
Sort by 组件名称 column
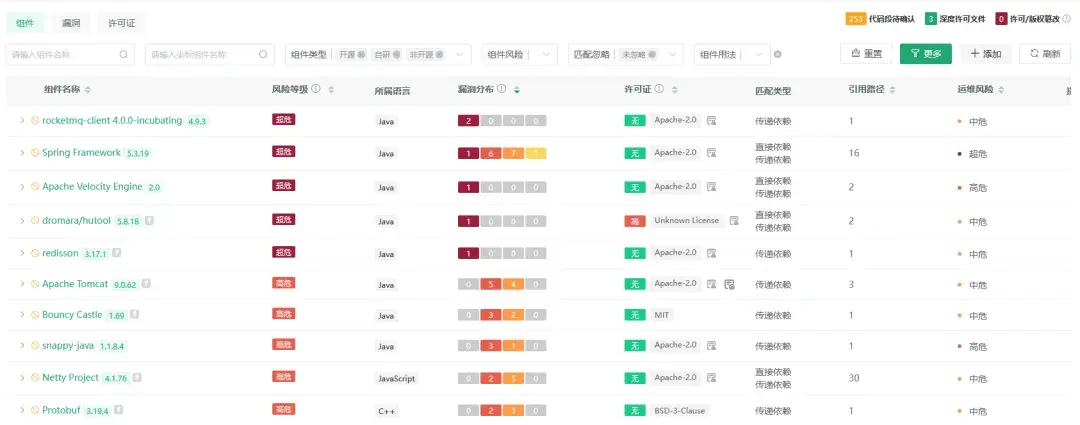coord(87,90)
